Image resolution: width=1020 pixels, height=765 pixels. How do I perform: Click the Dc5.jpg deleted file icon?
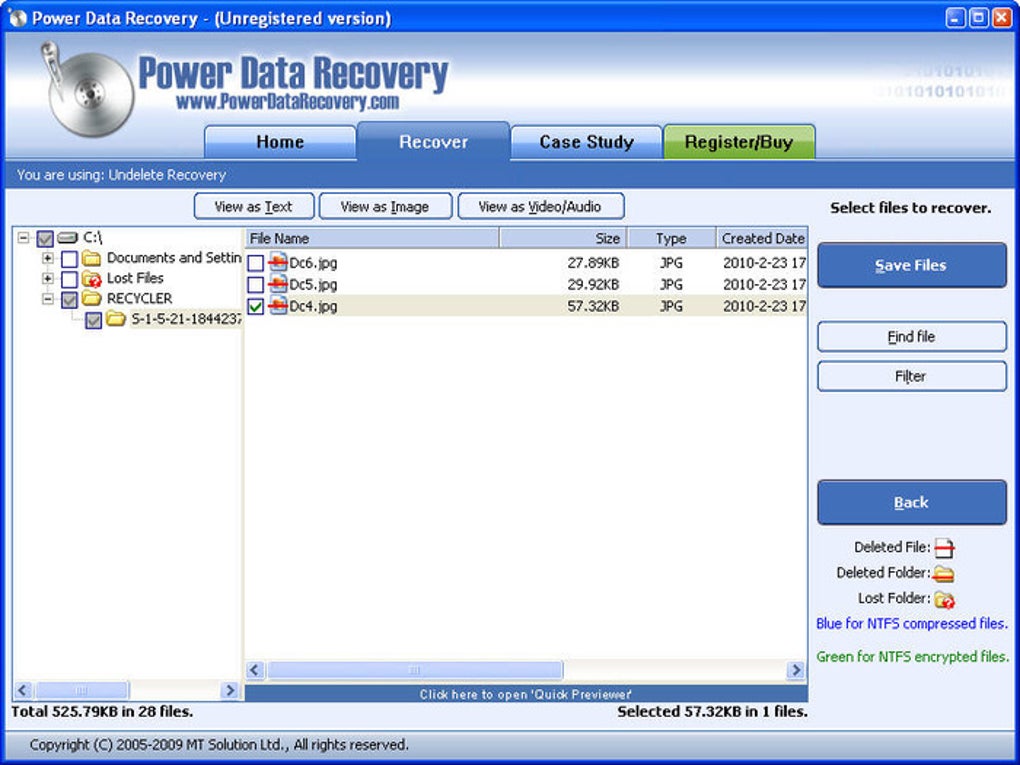coord(278,284)
